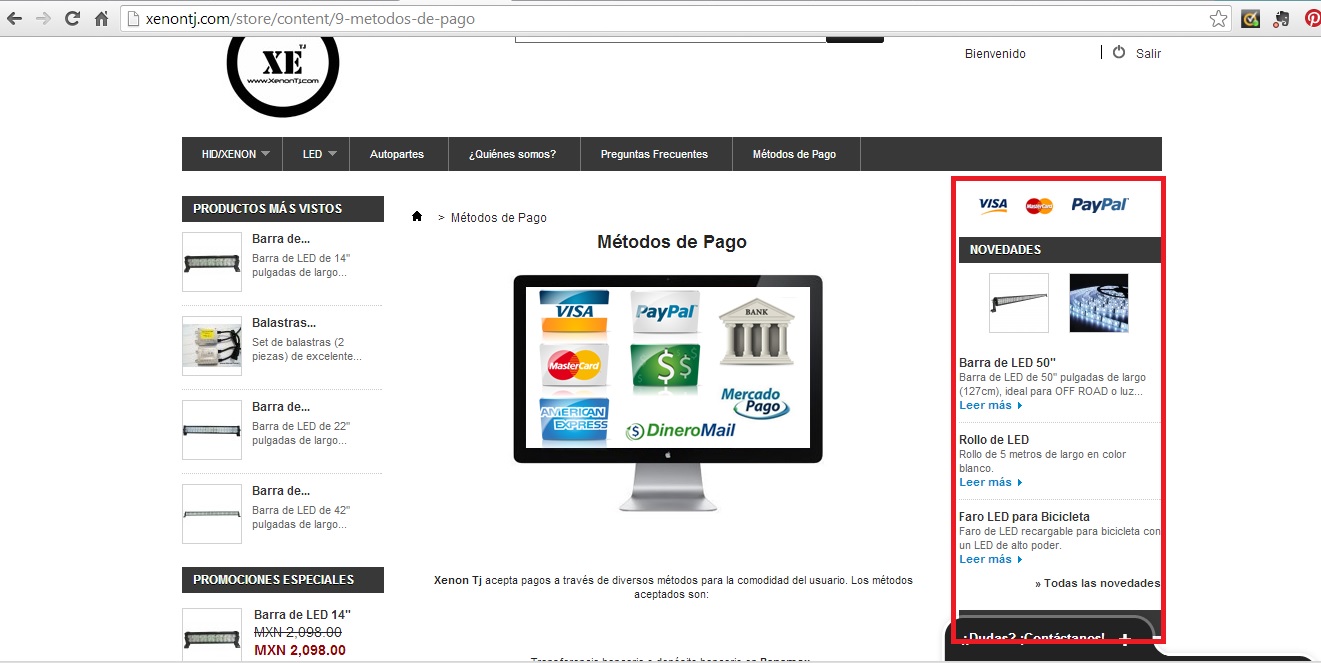Reload the page with the refresh icon

click(72, 19)
